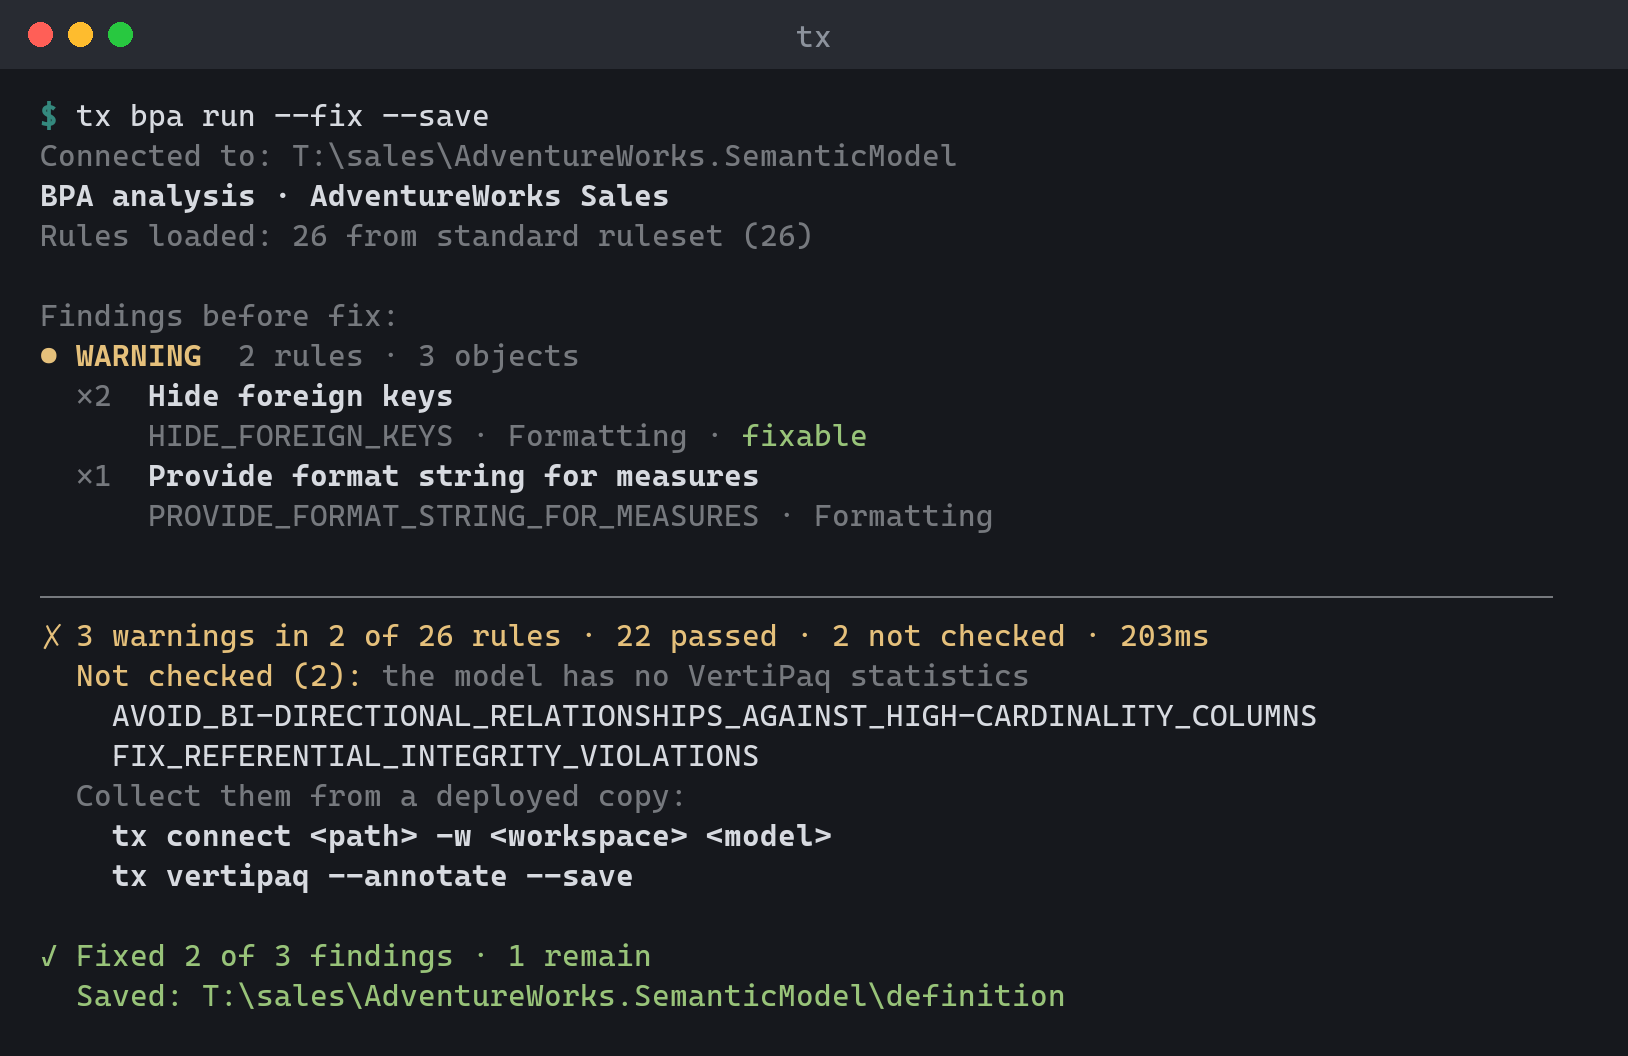Click the green maximize window button
1628x1056 pixels.
click(120, 35)
